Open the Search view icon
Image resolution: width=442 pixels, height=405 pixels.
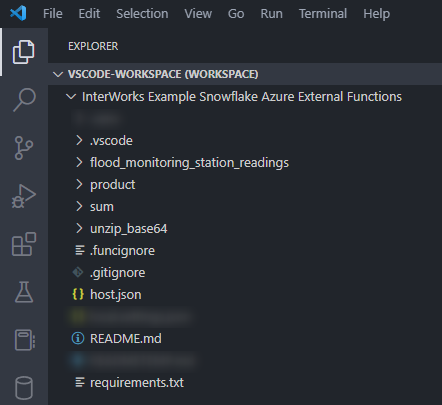tap(24, 100)
